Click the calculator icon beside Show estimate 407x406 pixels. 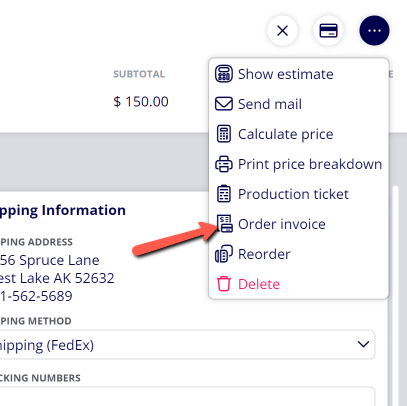[x=224, y=74]
